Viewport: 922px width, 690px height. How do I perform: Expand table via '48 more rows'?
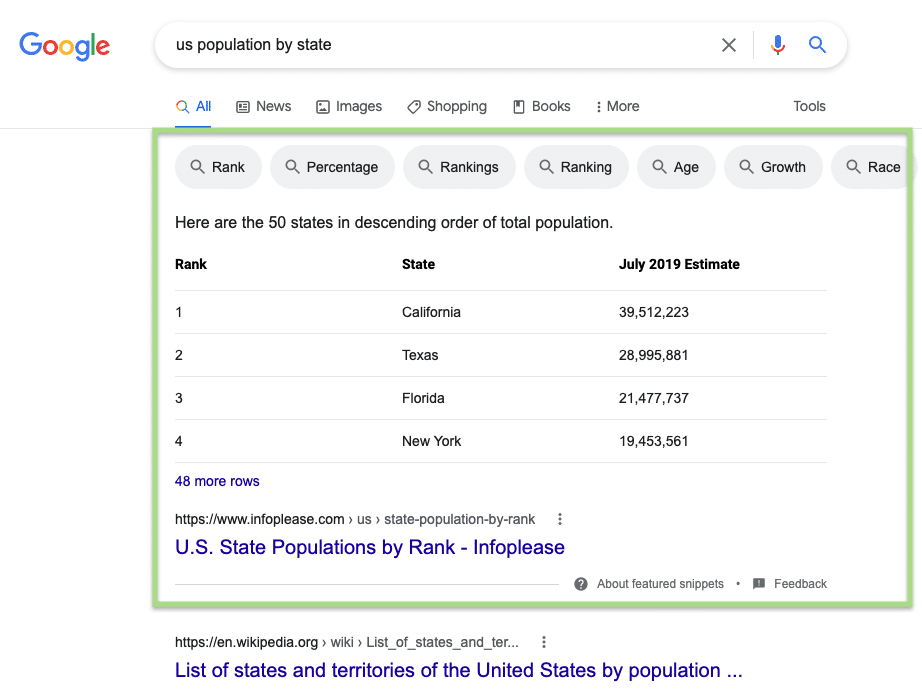[x=217, y=481]
